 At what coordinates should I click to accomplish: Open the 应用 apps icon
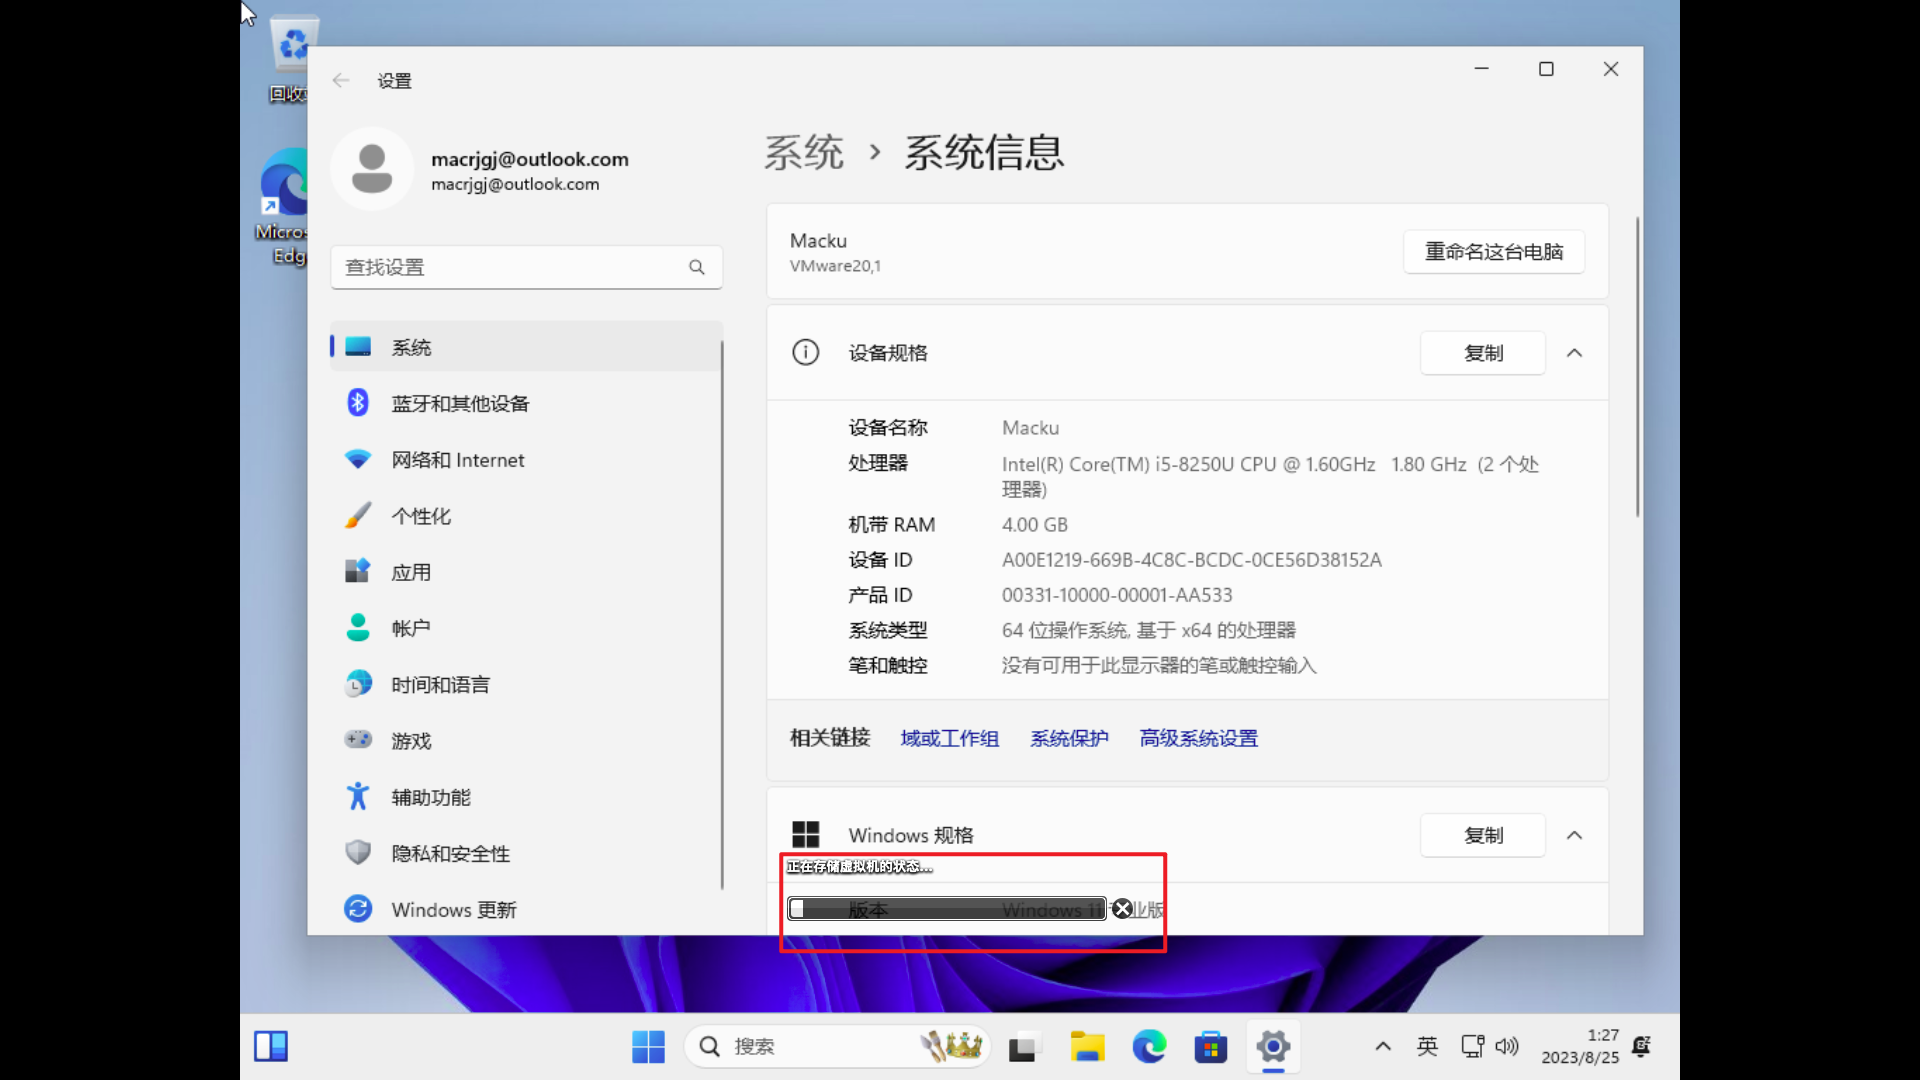[x=358, y=572]
